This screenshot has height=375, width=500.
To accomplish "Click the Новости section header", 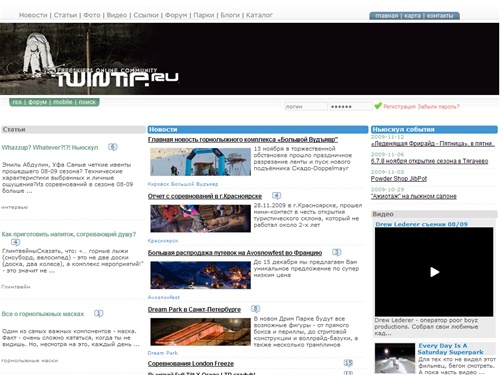I will (258, 129).
